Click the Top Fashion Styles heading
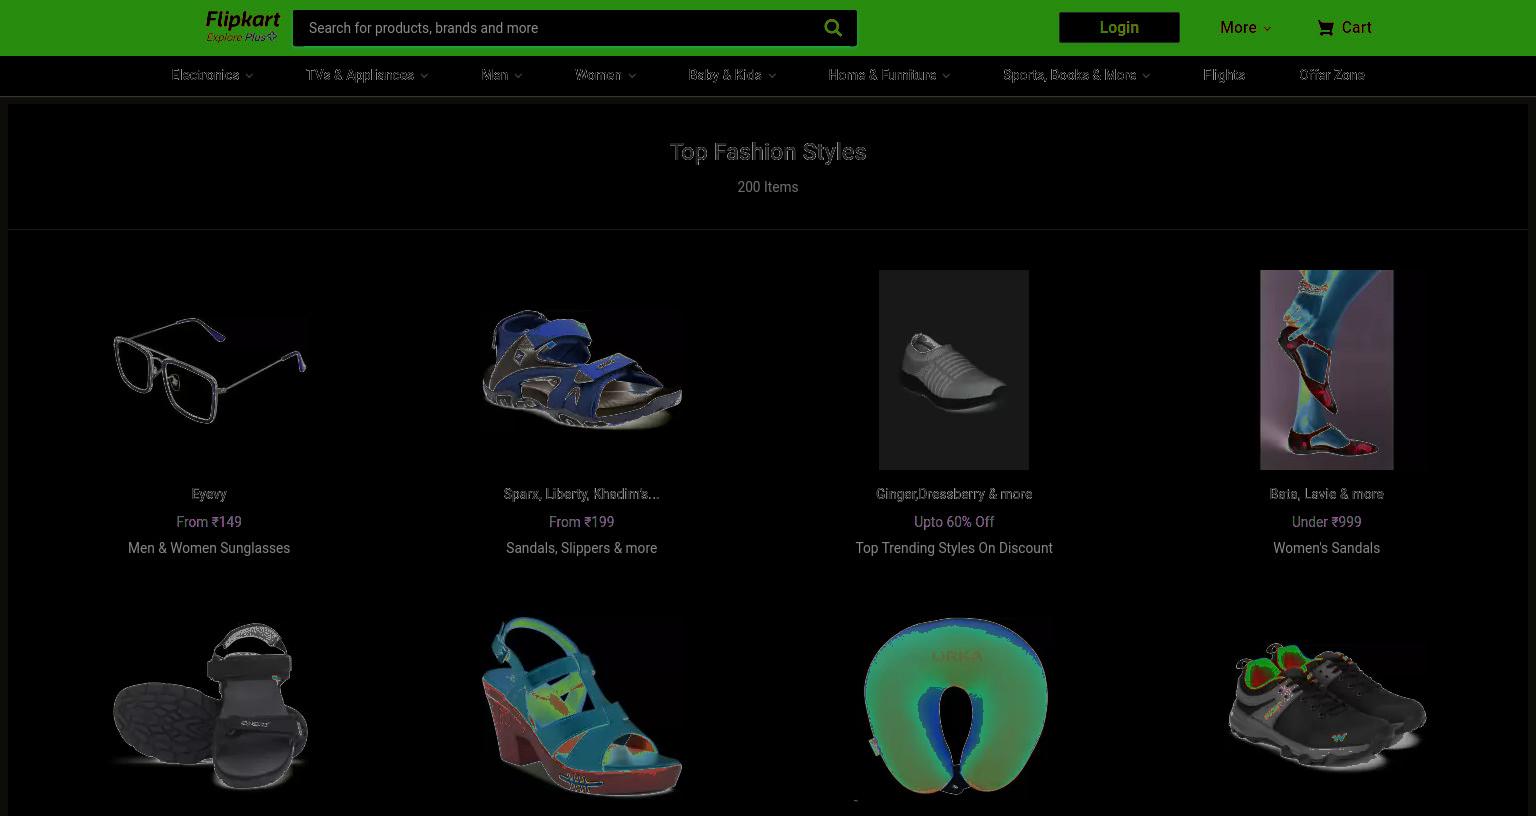Image resolution: width=1536 pixels, height=816 pixels. [768, 152]
